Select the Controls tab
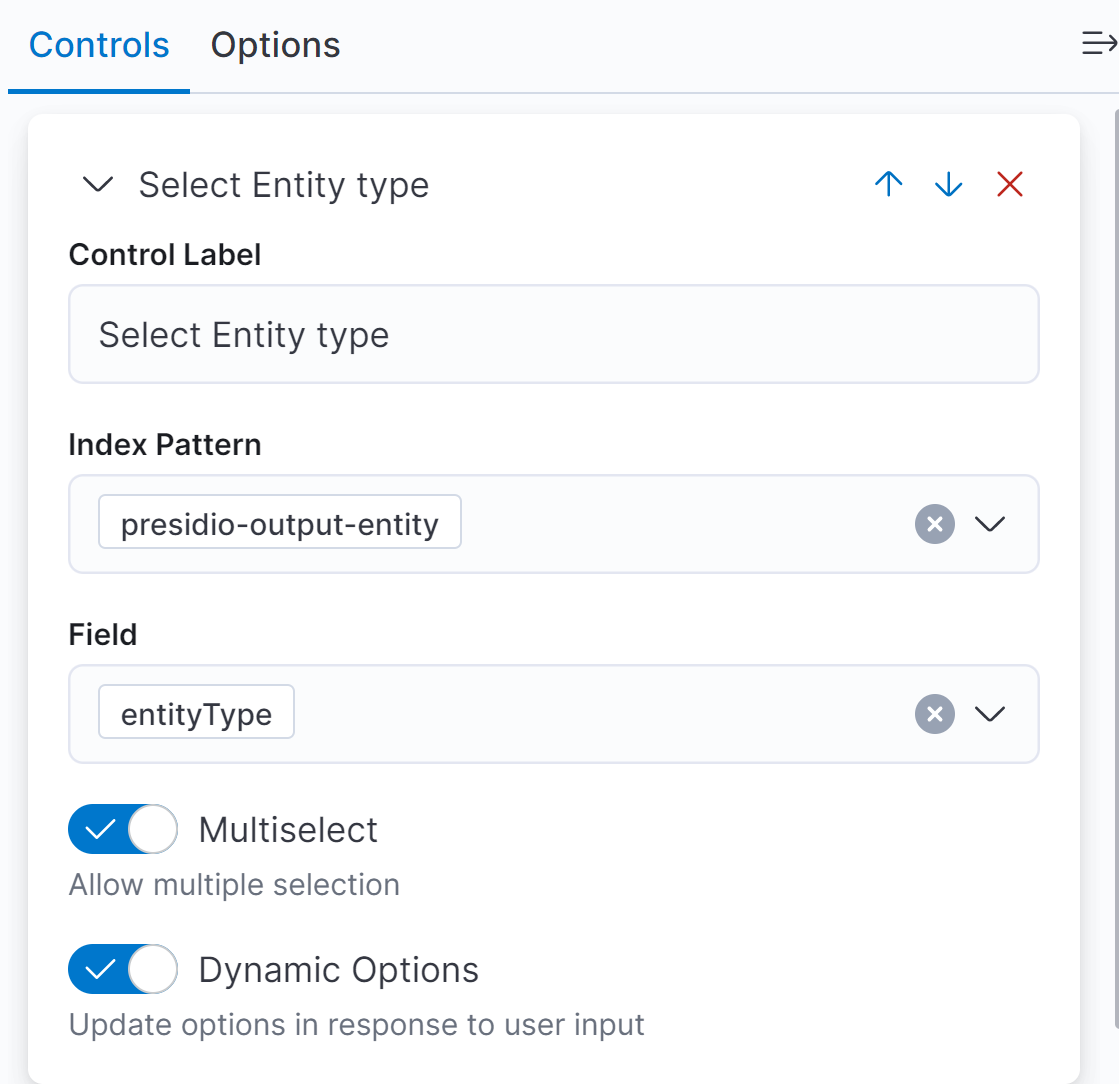 point(97,45)
